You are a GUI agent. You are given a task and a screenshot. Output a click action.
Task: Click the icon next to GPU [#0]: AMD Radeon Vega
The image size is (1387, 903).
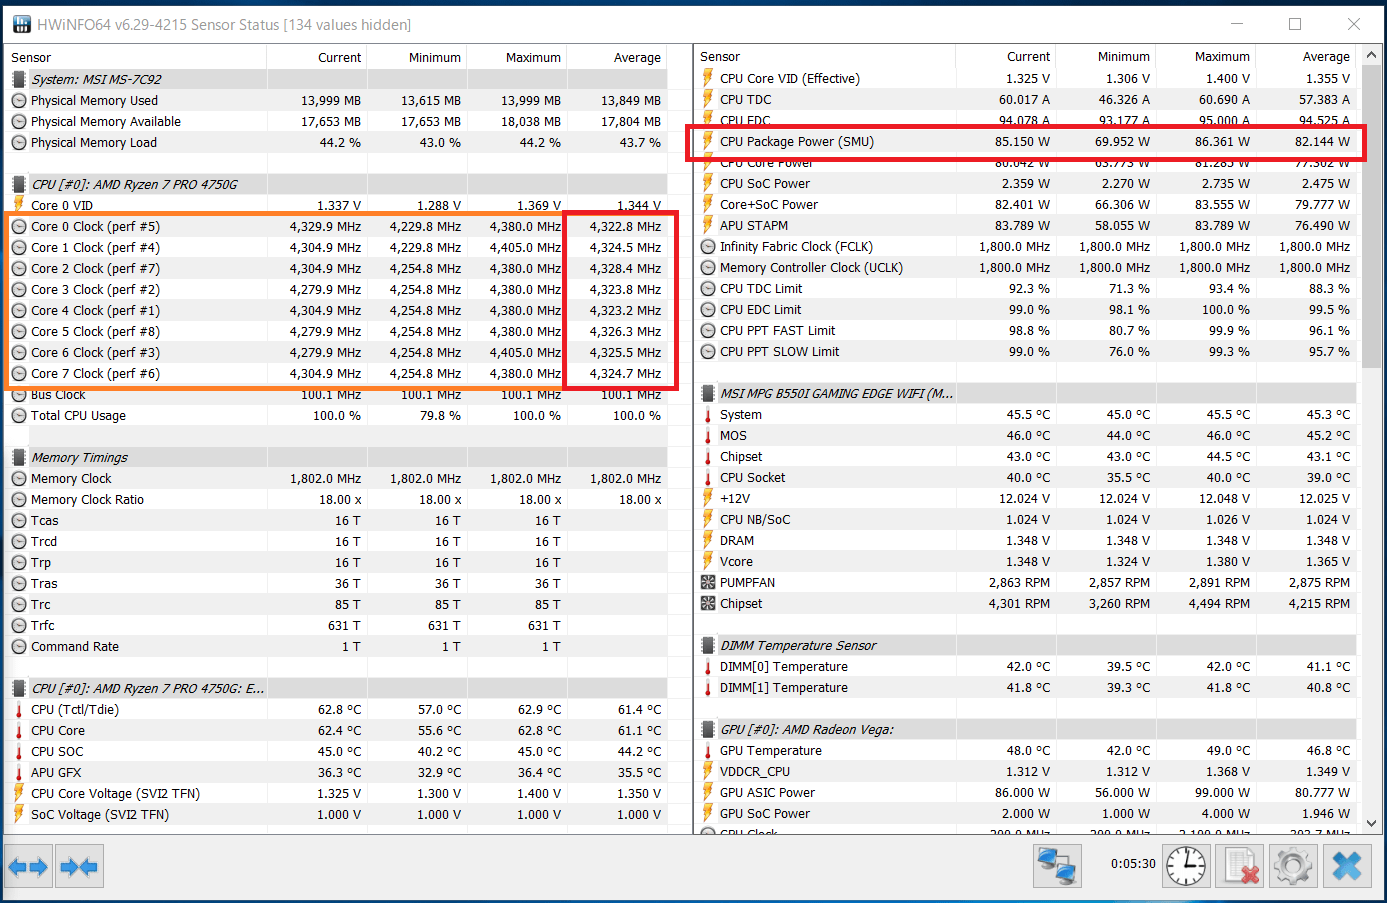(x=708, y=729)
